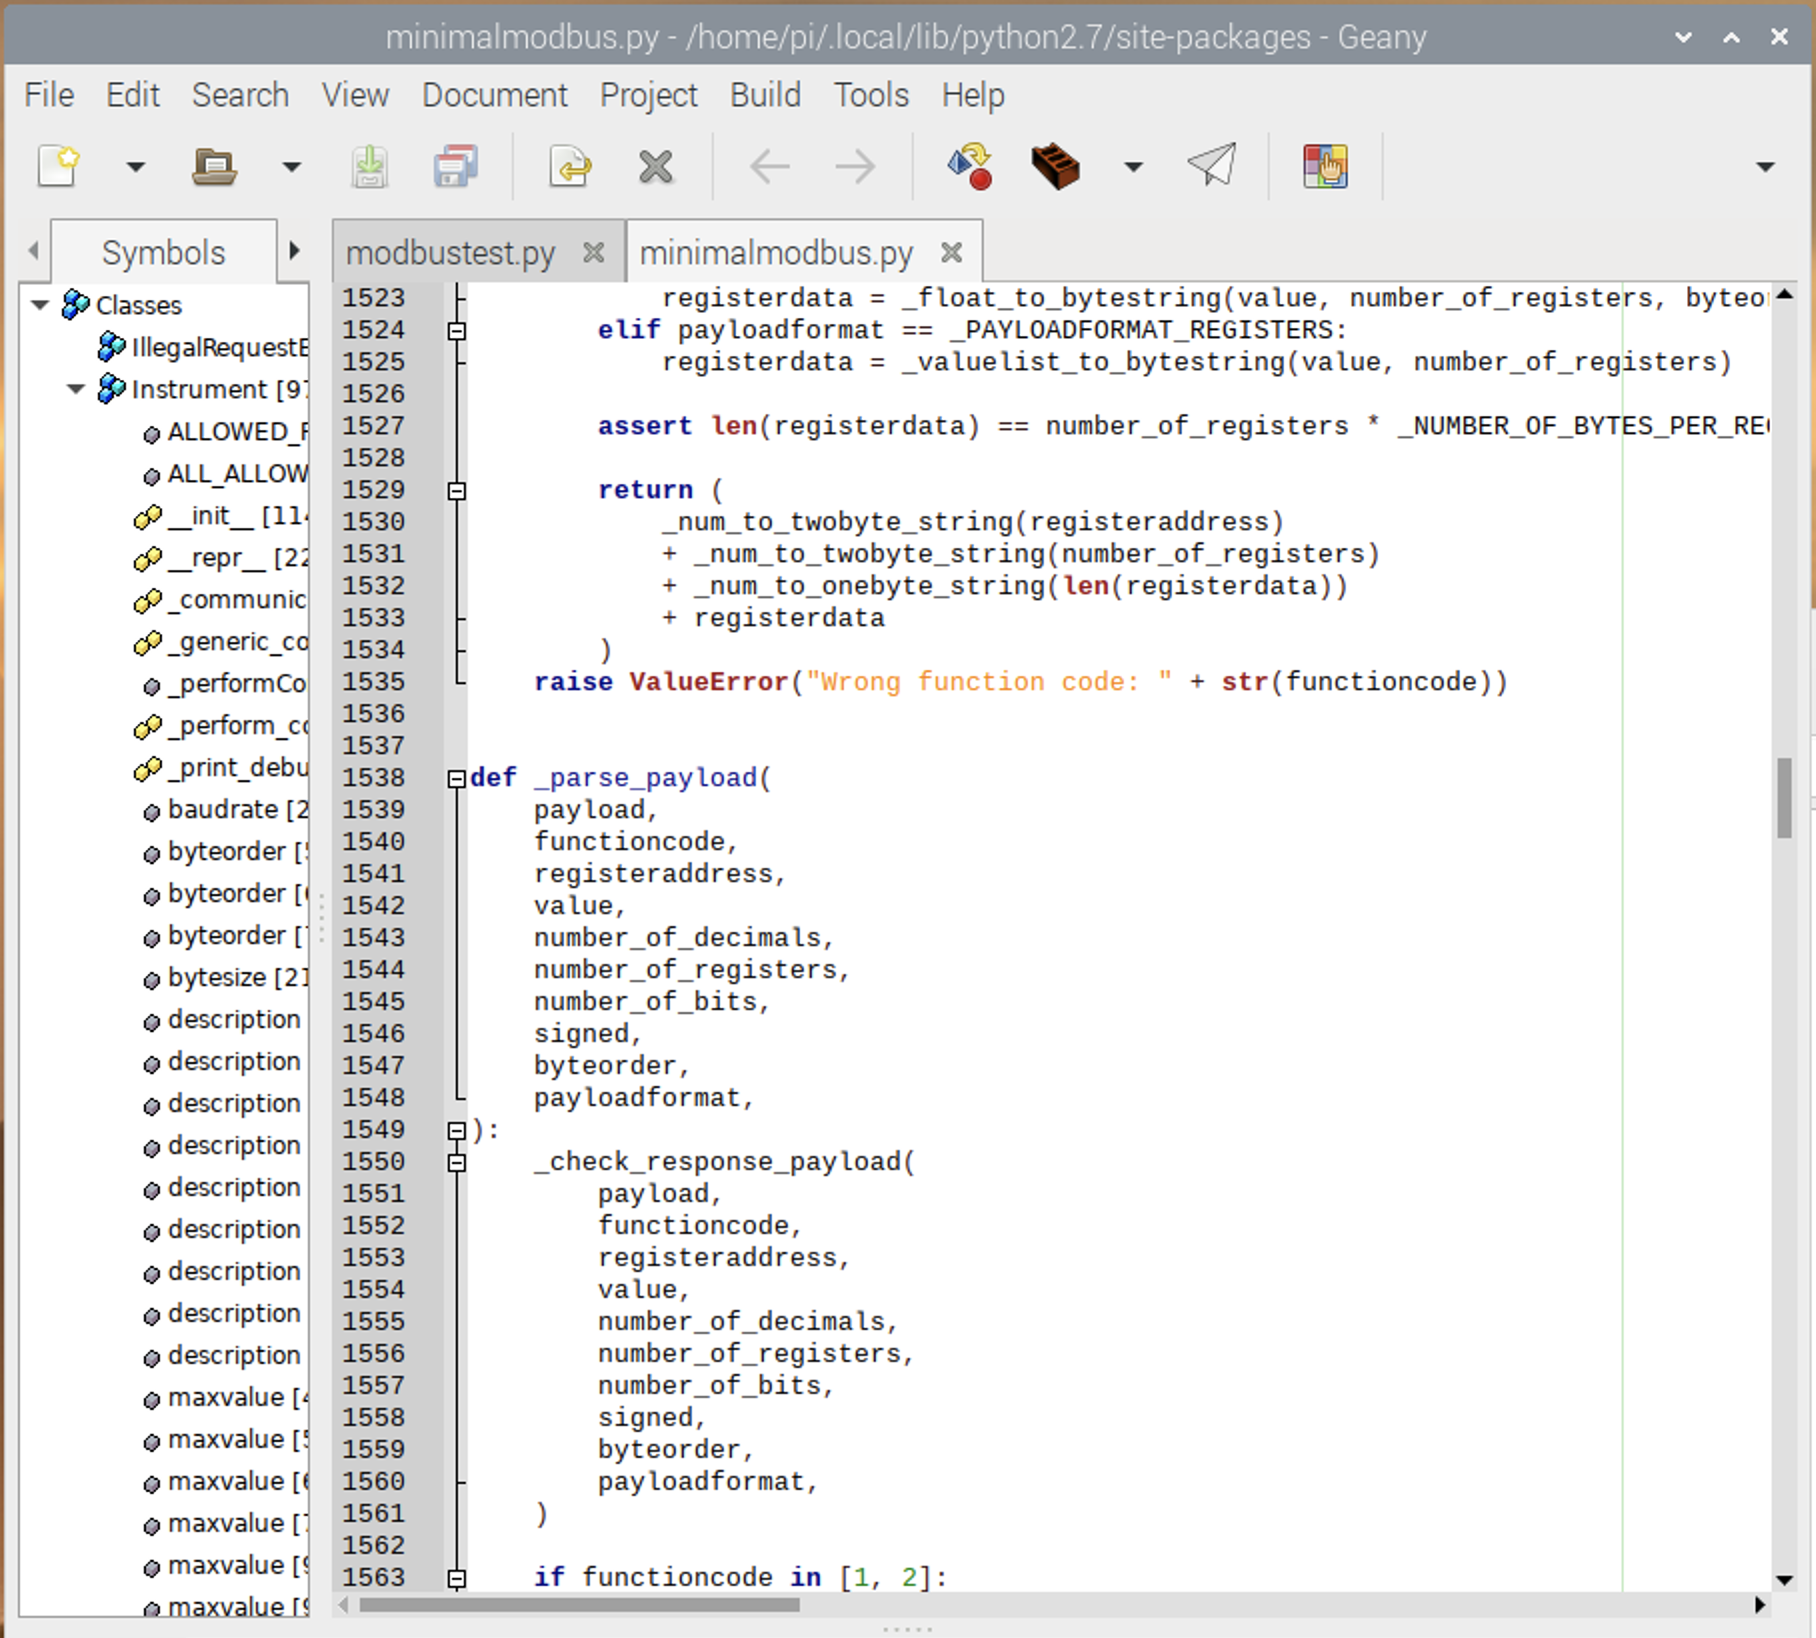
Task: Open the Project menu
Action: click(648, 95)
